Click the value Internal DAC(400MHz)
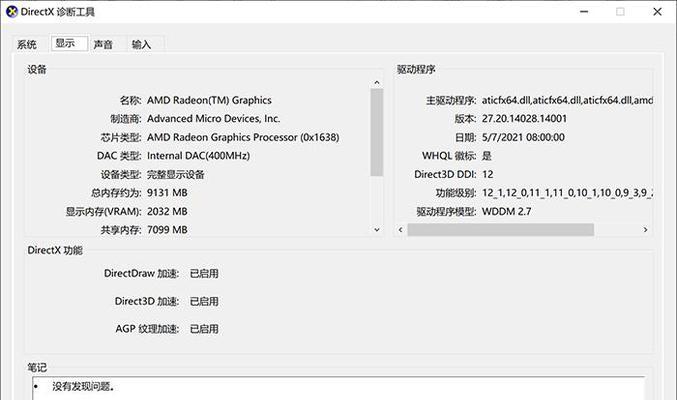Image resolution: width=677 pixels, height=400 pixels. coord(199,156)
